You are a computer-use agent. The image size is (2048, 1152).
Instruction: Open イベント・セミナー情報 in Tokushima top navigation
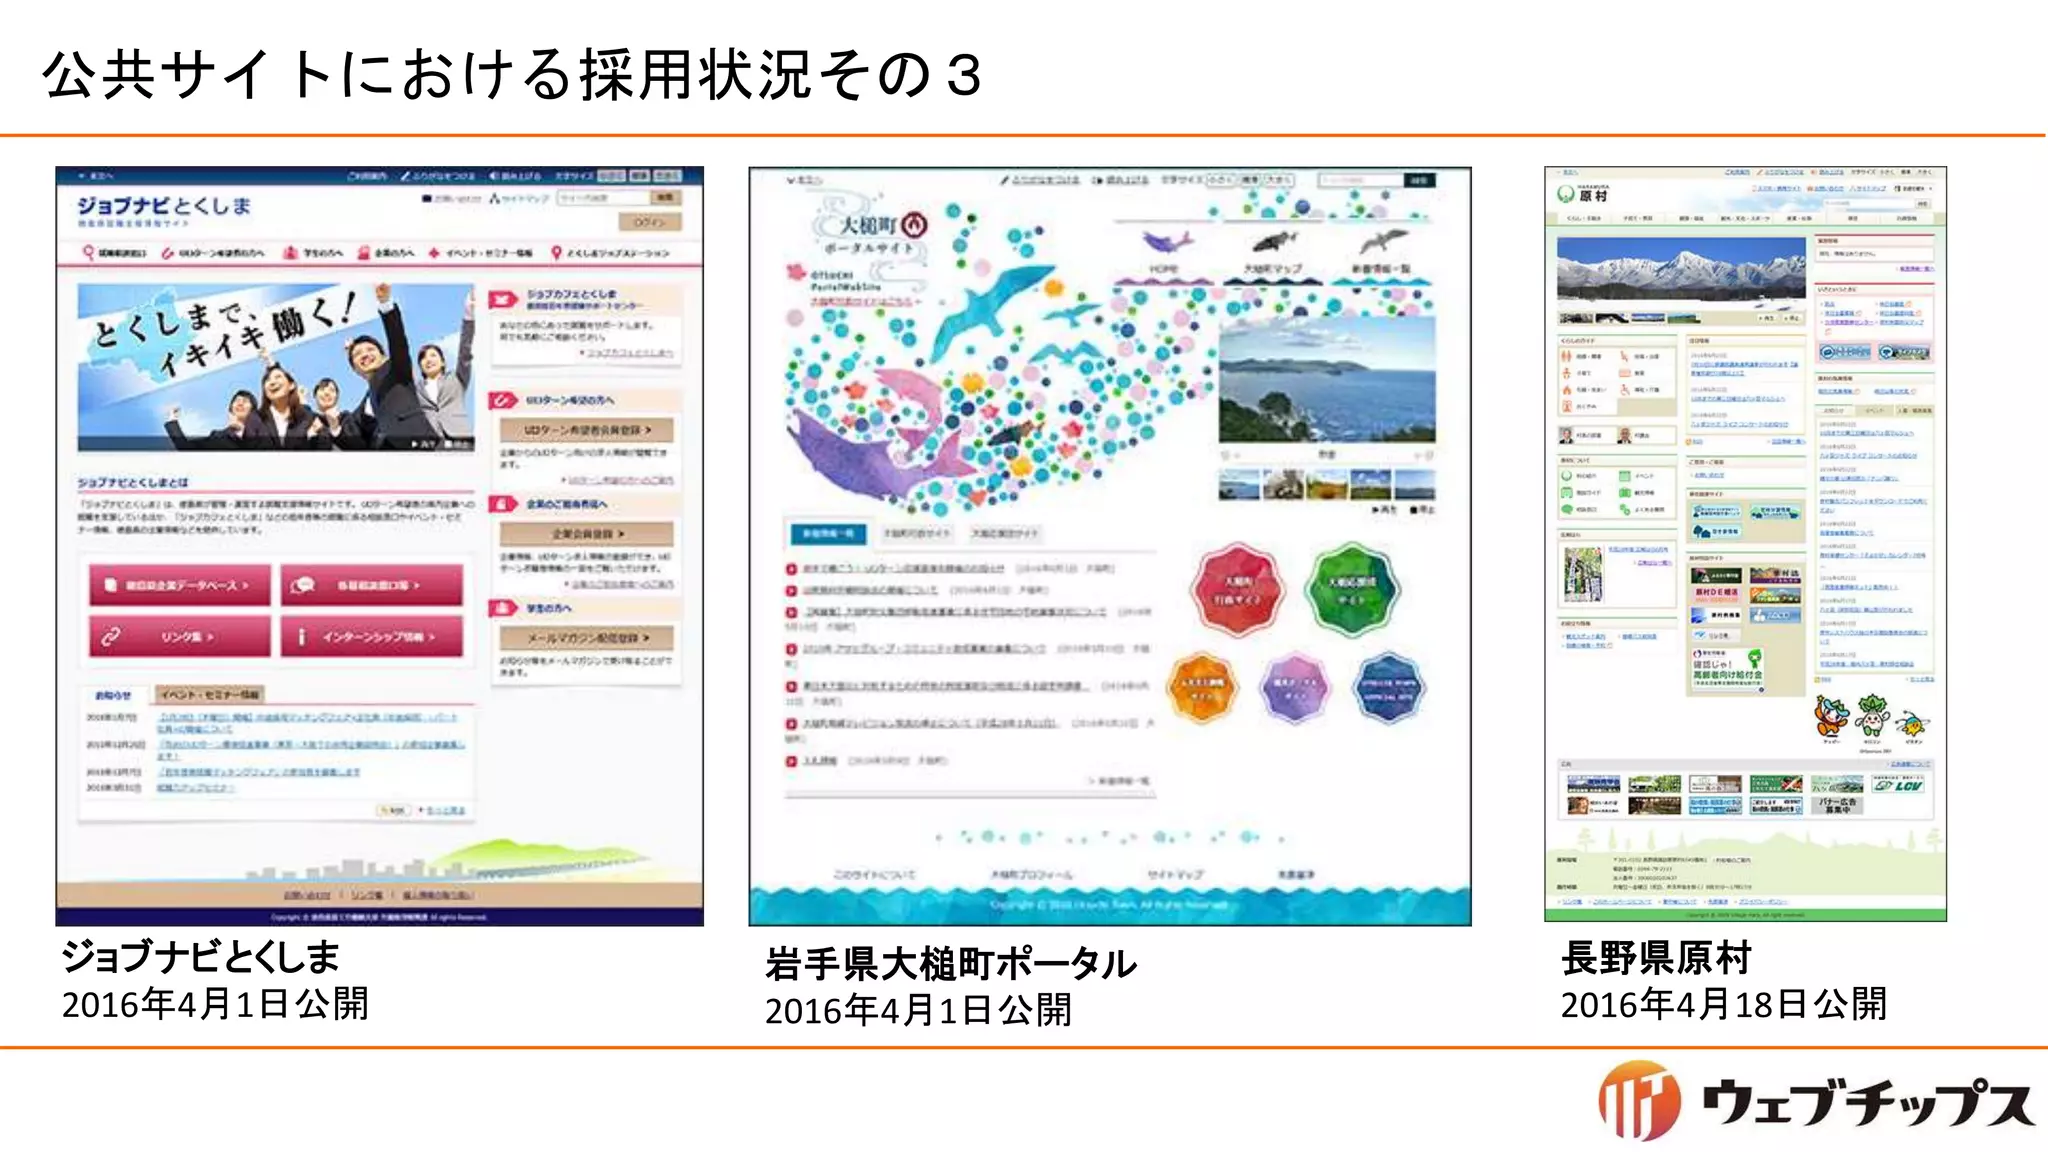click(481, 254)
